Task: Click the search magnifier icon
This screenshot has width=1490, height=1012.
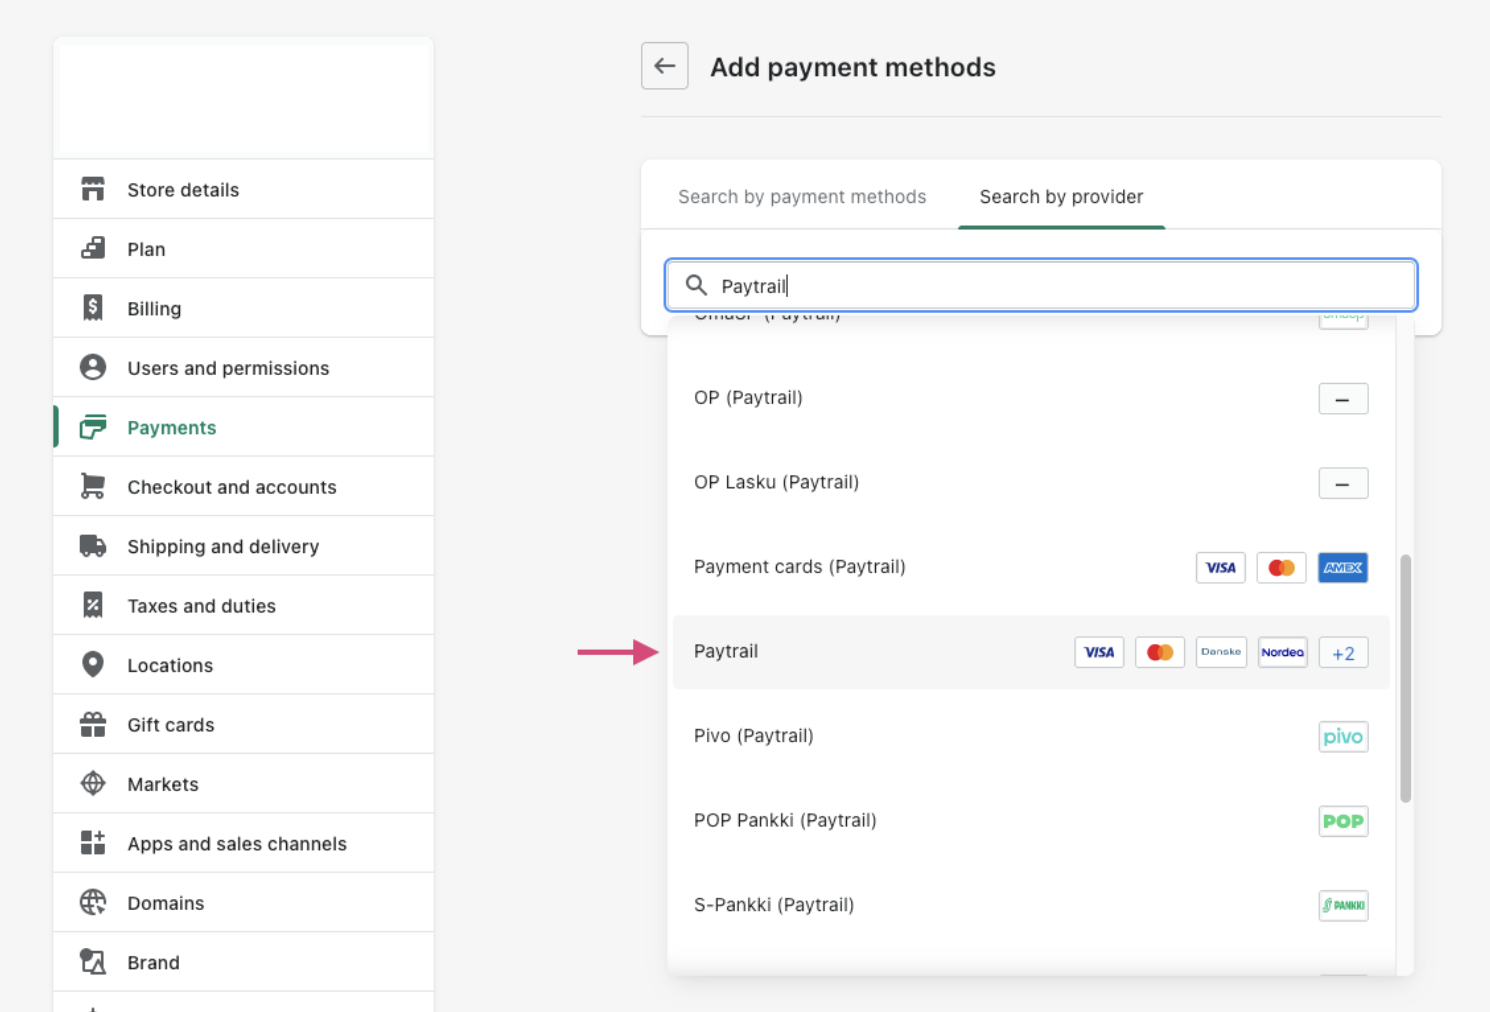Action: pos(696,286)
